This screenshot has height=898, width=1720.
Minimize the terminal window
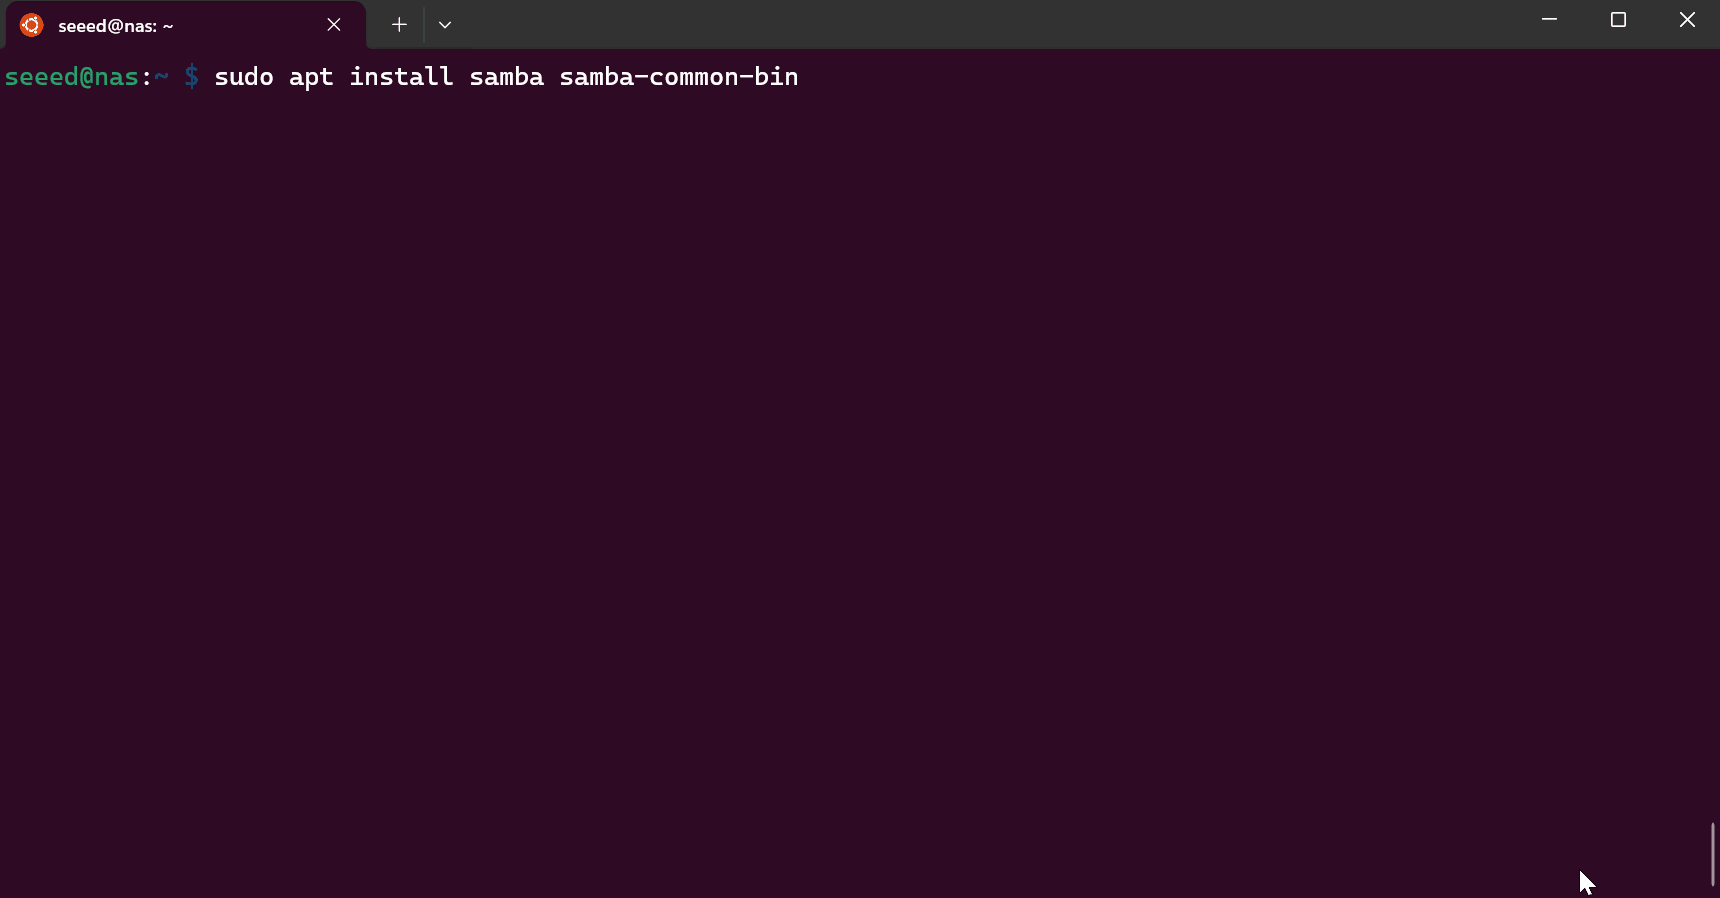1549,20
